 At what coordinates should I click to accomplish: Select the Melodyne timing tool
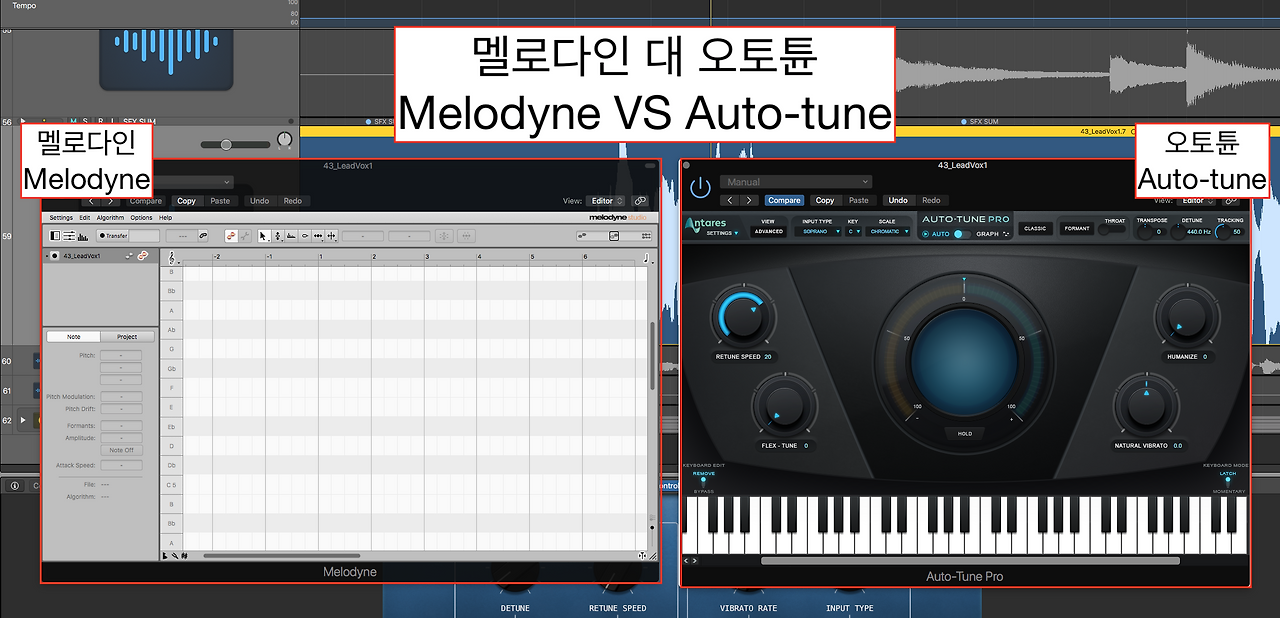click(x=318, y=236)
